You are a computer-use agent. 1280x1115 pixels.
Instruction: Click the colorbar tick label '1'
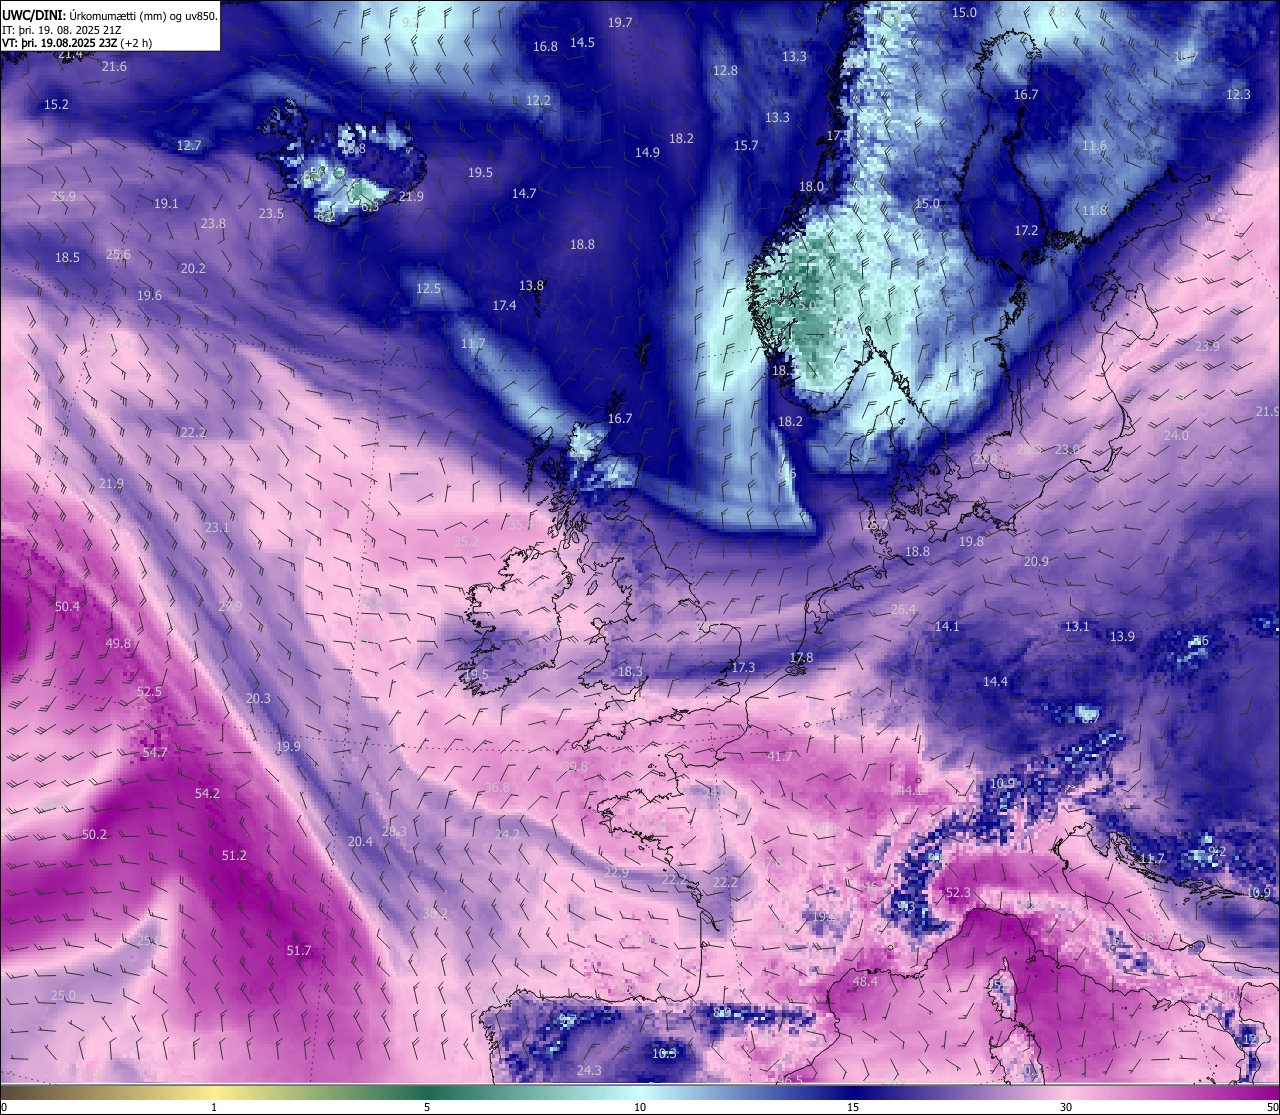point(214,1107)
